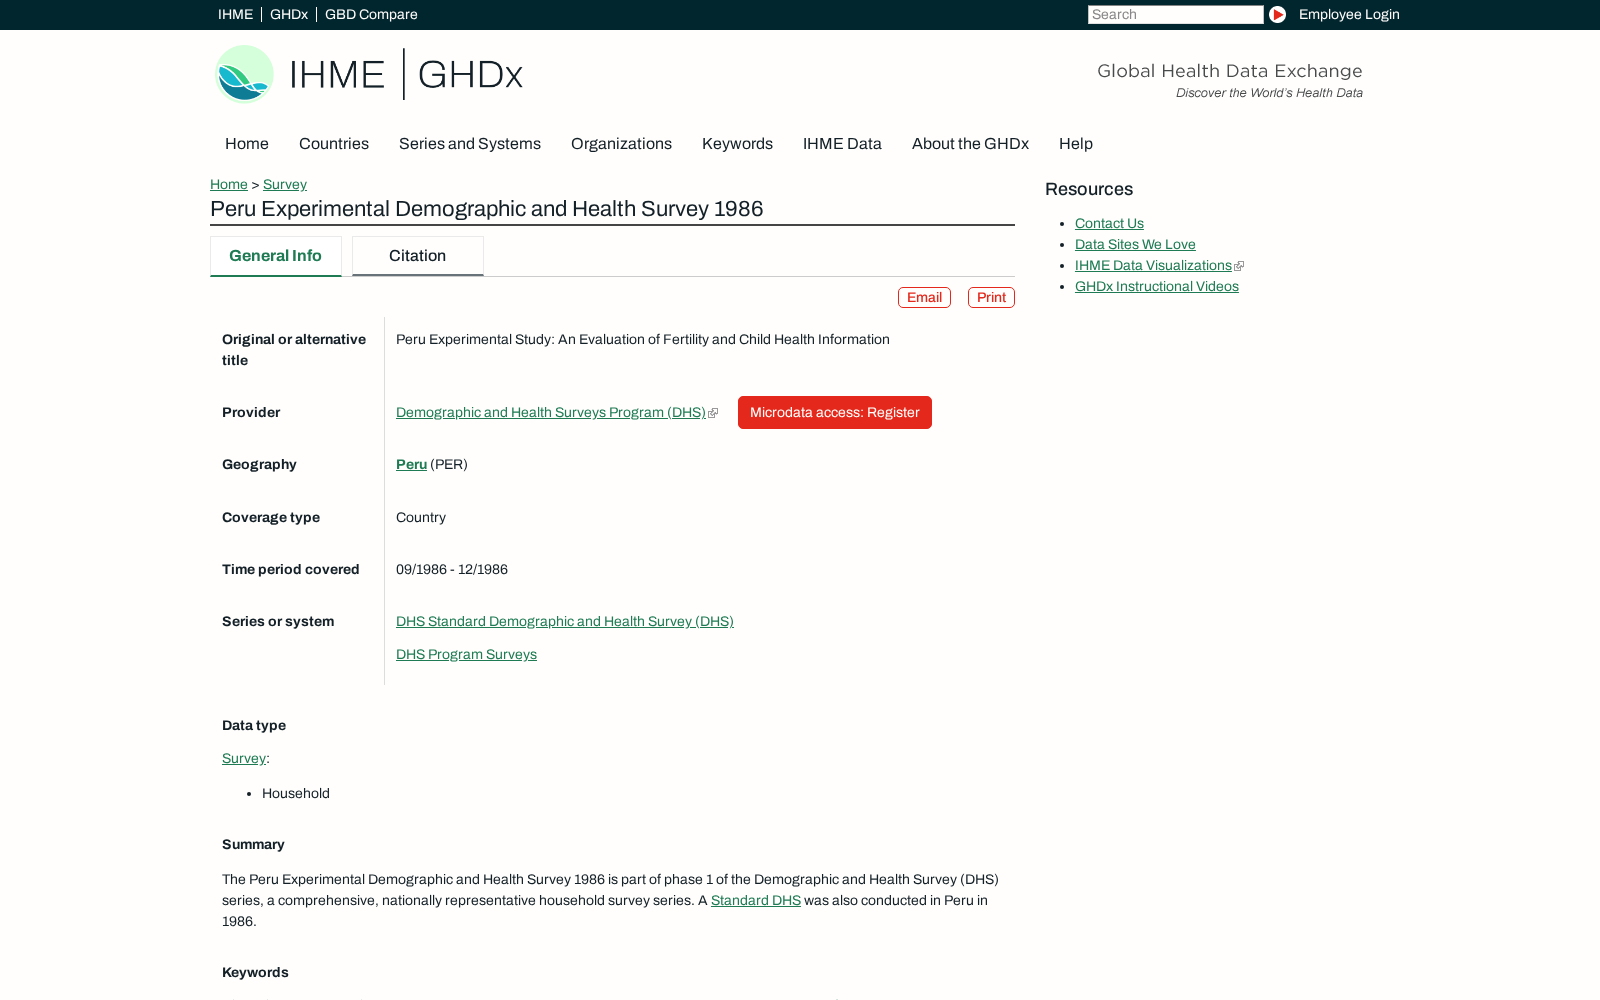1600x1000 pixels.
Task: Click the alternative title text Peru Experimental Study
Action: [643, 339]
